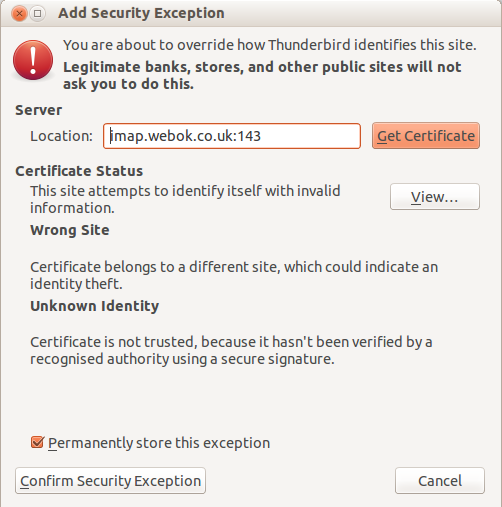Viewport: 502px width, 507px height.
Task: Click the 'Wrong Site' heading
Action: click(x=70, y=230)
